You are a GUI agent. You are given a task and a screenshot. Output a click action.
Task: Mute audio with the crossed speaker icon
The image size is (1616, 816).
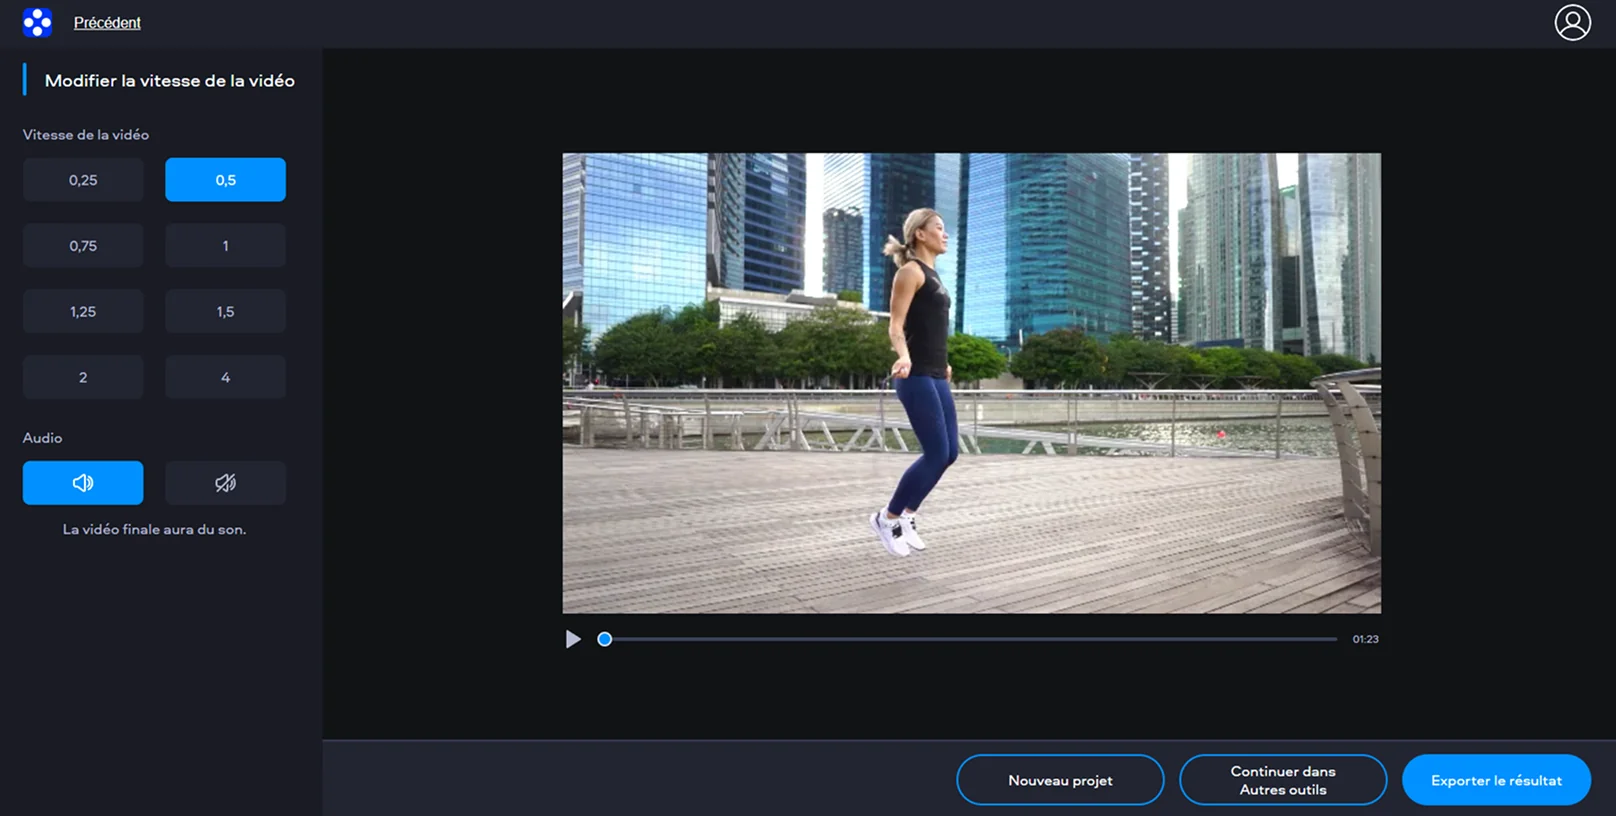point(225,483)
